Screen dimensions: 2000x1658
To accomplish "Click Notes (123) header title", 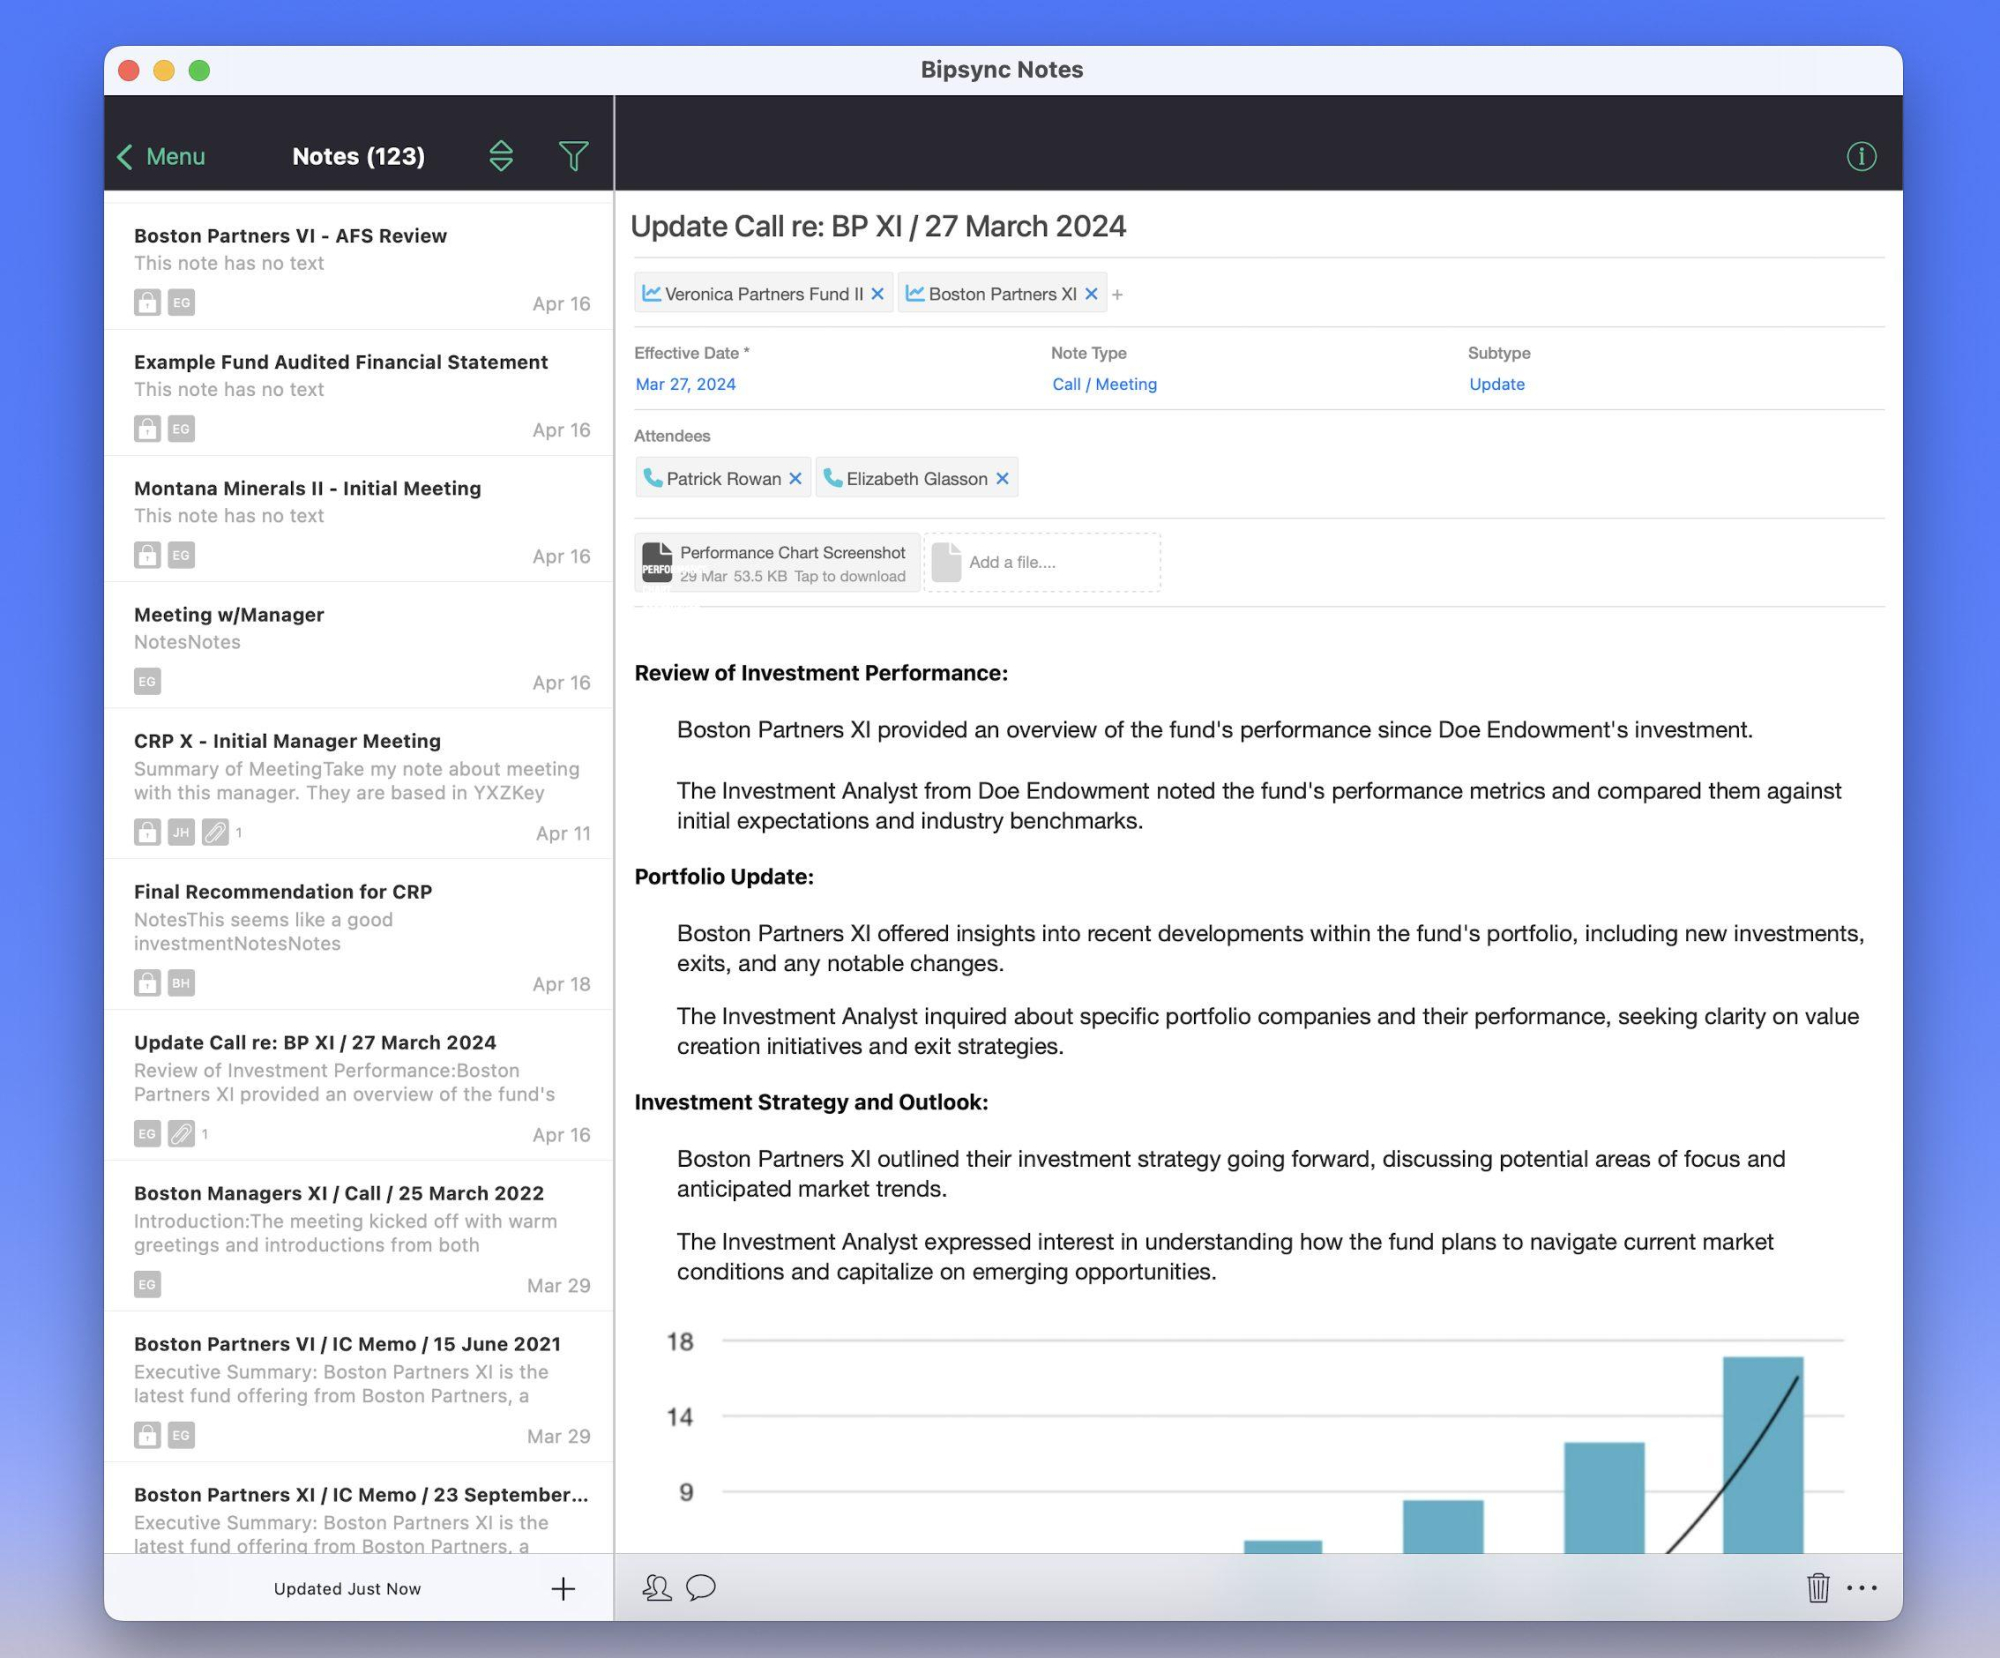I will click(x=358, y=156).
